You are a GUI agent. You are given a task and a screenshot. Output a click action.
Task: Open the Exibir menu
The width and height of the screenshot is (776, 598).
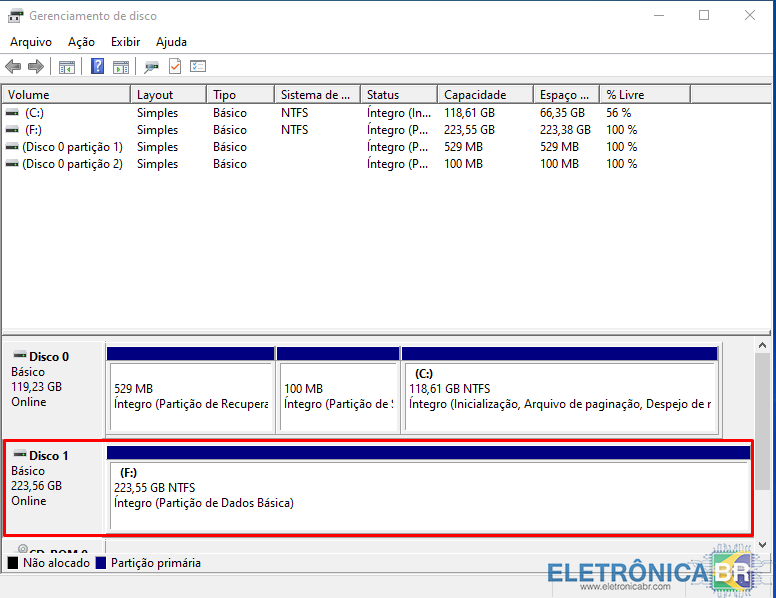[x=125, y=42]
